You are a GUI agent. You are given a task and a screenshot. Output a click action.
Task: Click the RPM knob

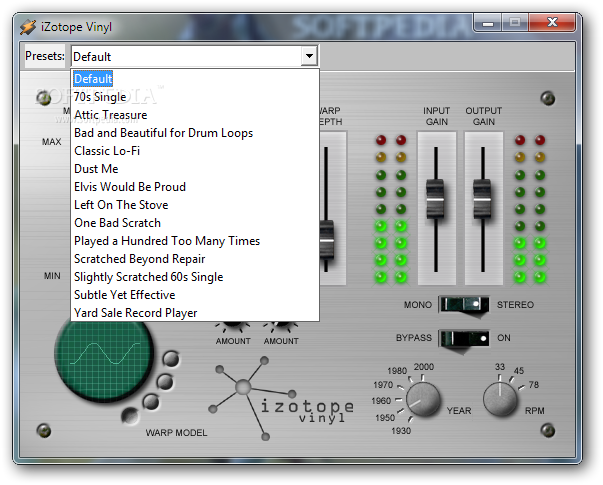pyautogui.click(x=500, y=400)
